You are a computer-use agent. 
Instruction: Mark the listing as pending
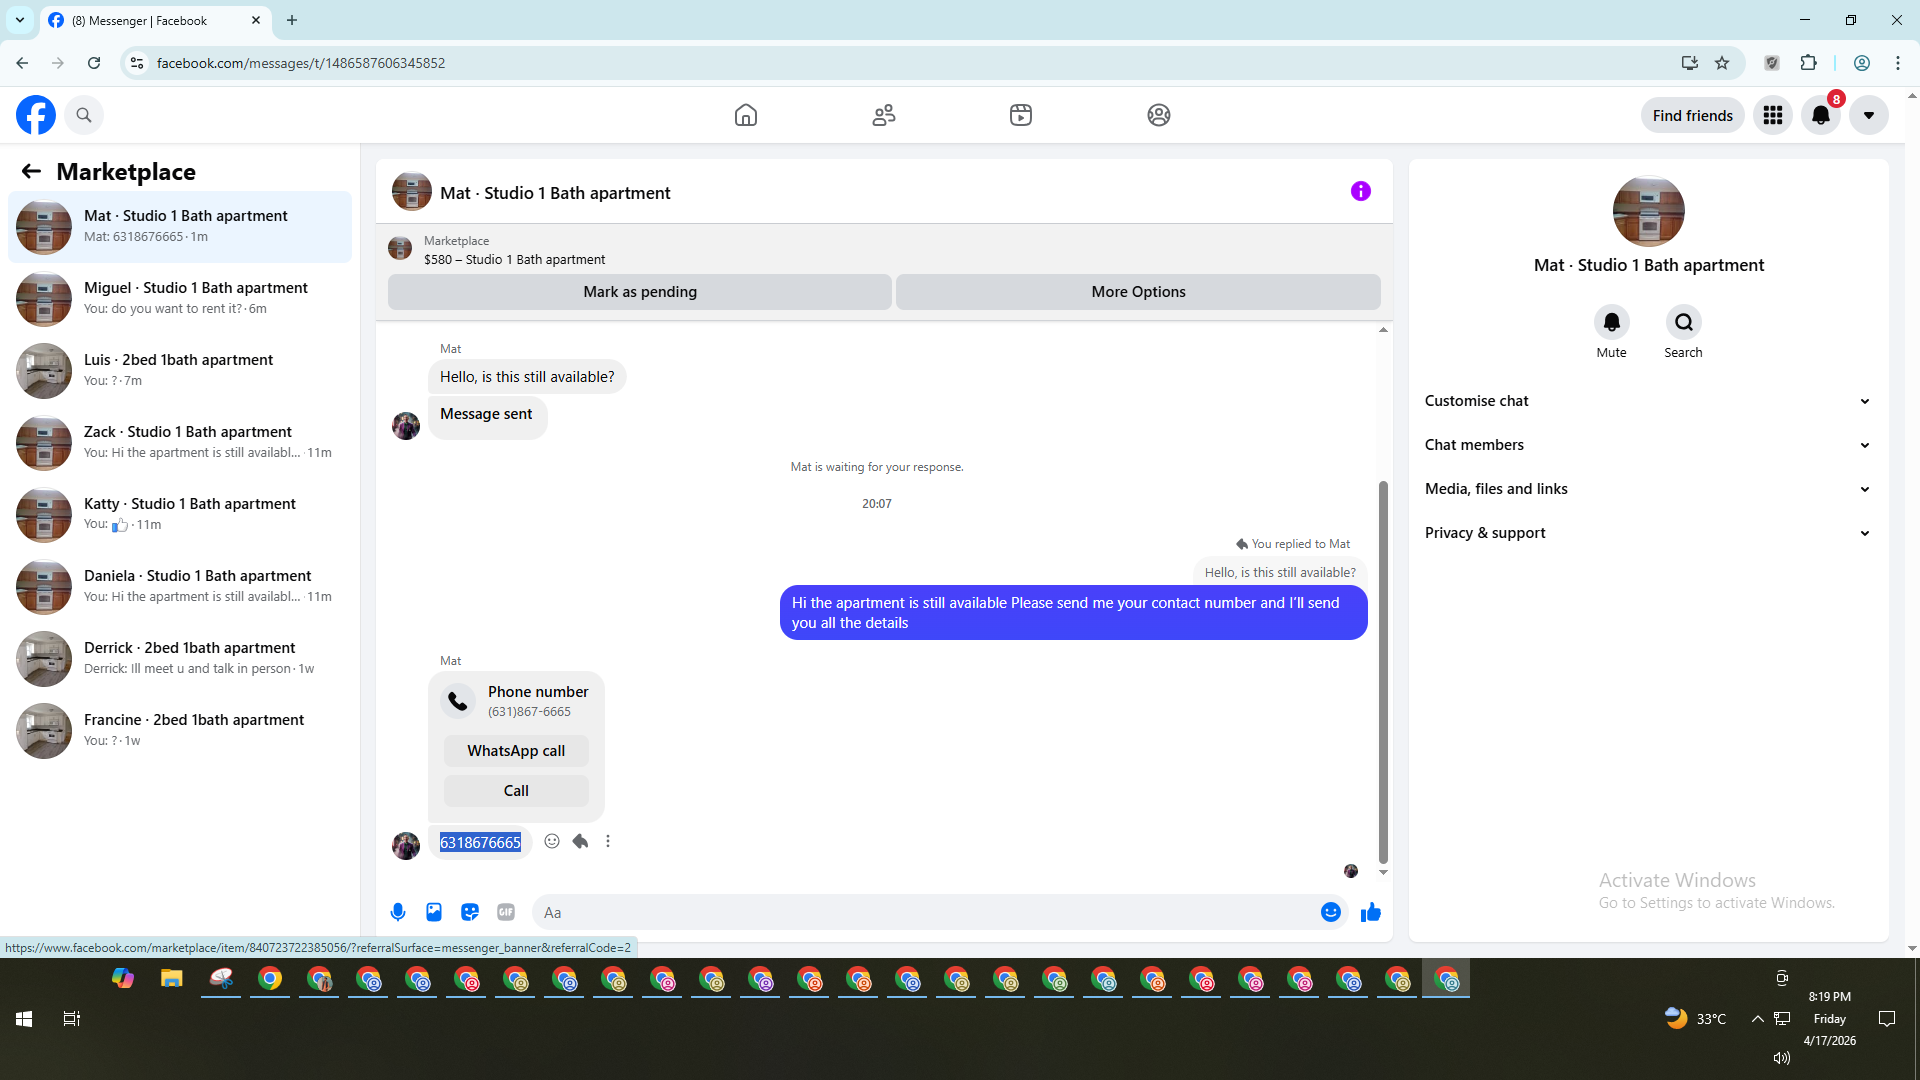pyautogui.click(x=639, y=292)
